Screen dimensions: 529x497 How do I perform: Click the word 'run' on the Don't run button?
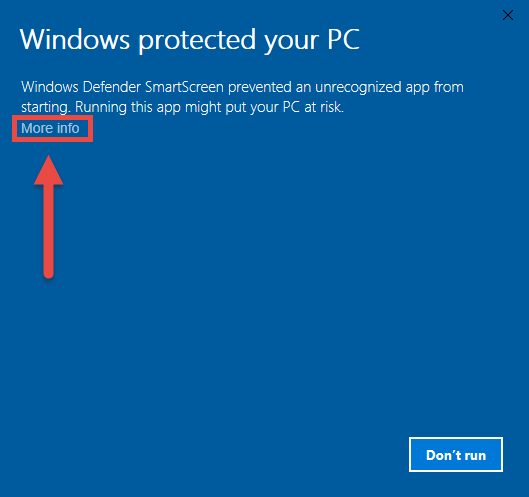tap(475, 456)
